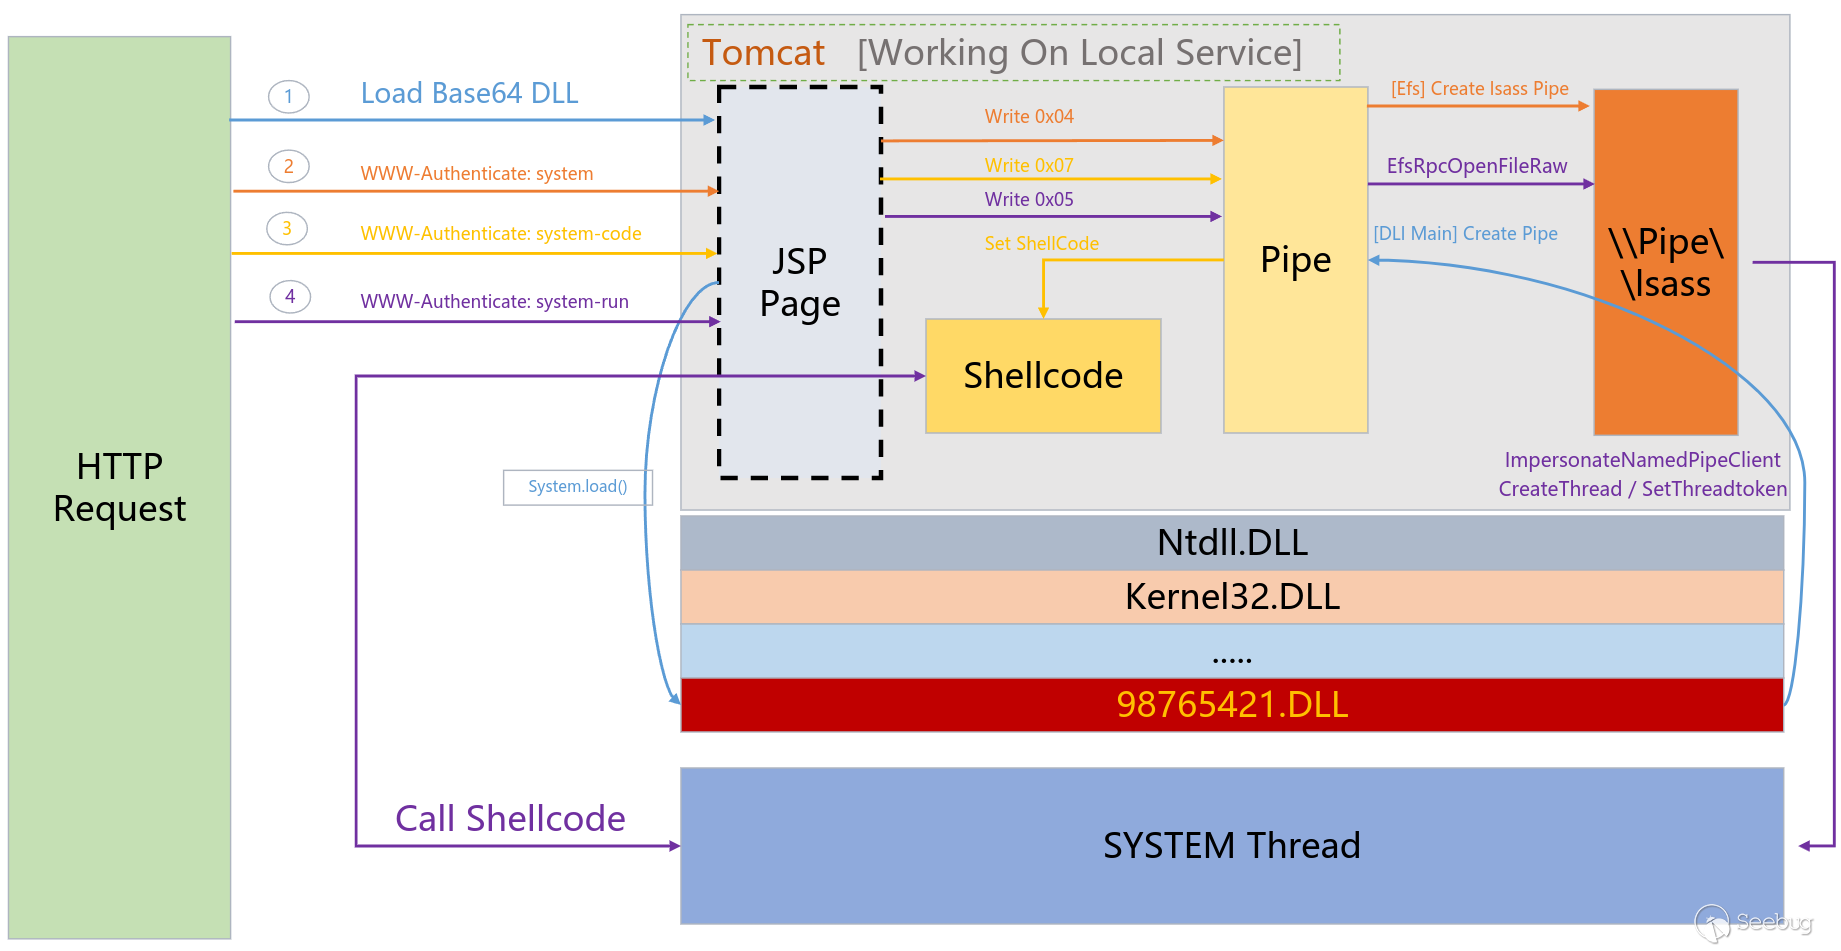Click the "Load Base64 DLL" label
This screenshot has height=951, width=1841.
pyautogui.click(x=469, y=93)
